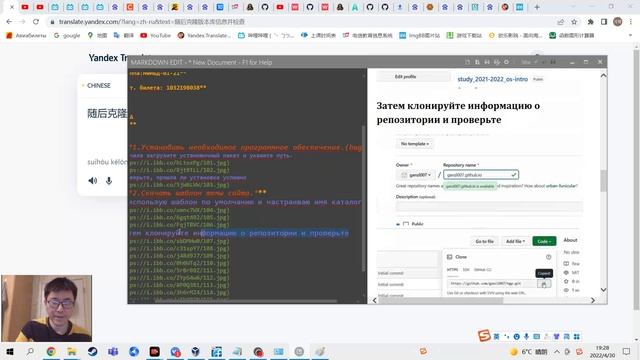Click the highlighted 'информацию о репозитории' line in editor
The image size is (640, 360).
239,233
